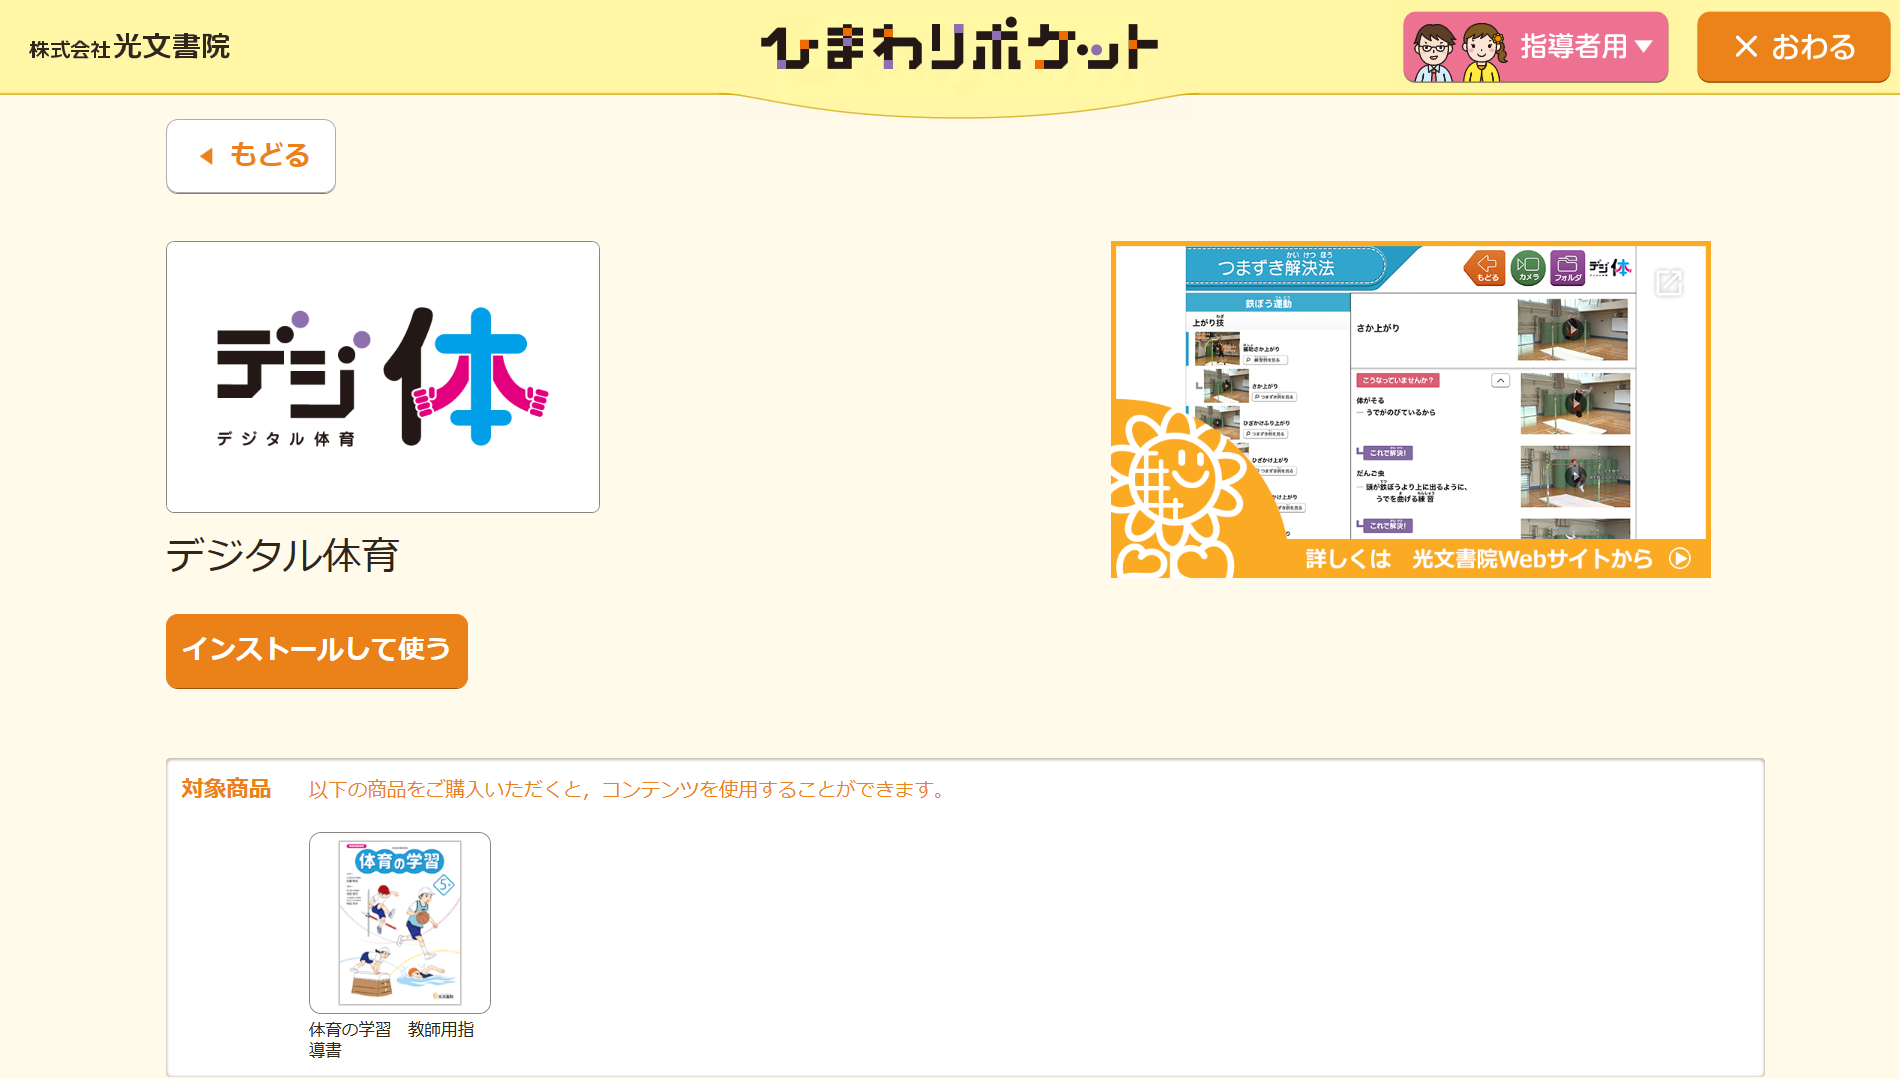Open the デジ体 logo thumbnail
This screenshot has width=1900, height=1079.
pos(383,377)
